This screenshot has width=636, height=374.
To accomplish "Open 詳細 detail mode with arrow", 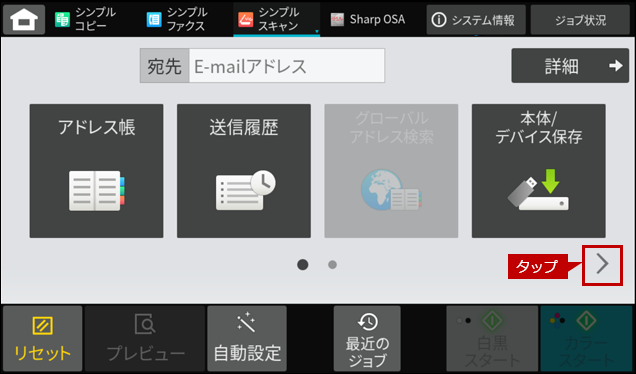I will coord(570,65).
